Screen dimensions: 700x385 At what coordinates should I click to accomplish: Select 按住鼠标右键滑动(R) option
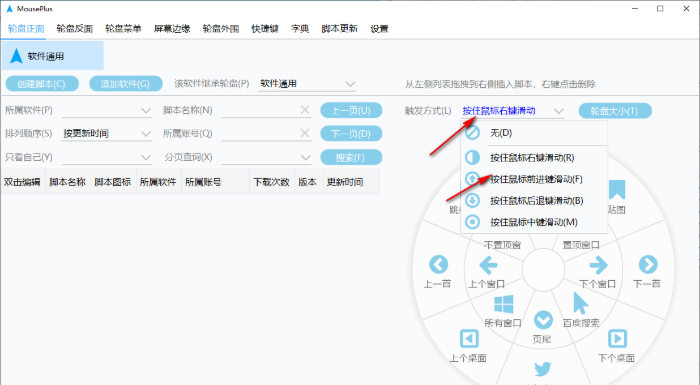pos(534,158)
